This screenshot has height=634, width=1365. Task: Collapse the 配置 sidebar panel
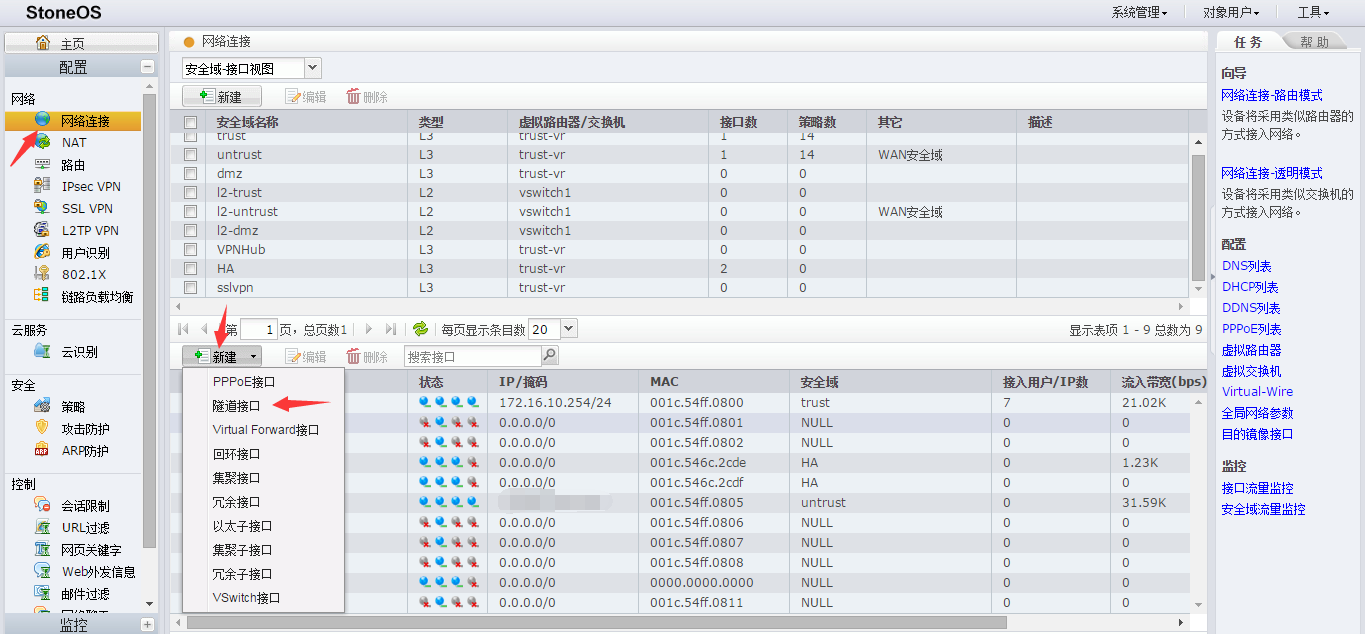148,67
